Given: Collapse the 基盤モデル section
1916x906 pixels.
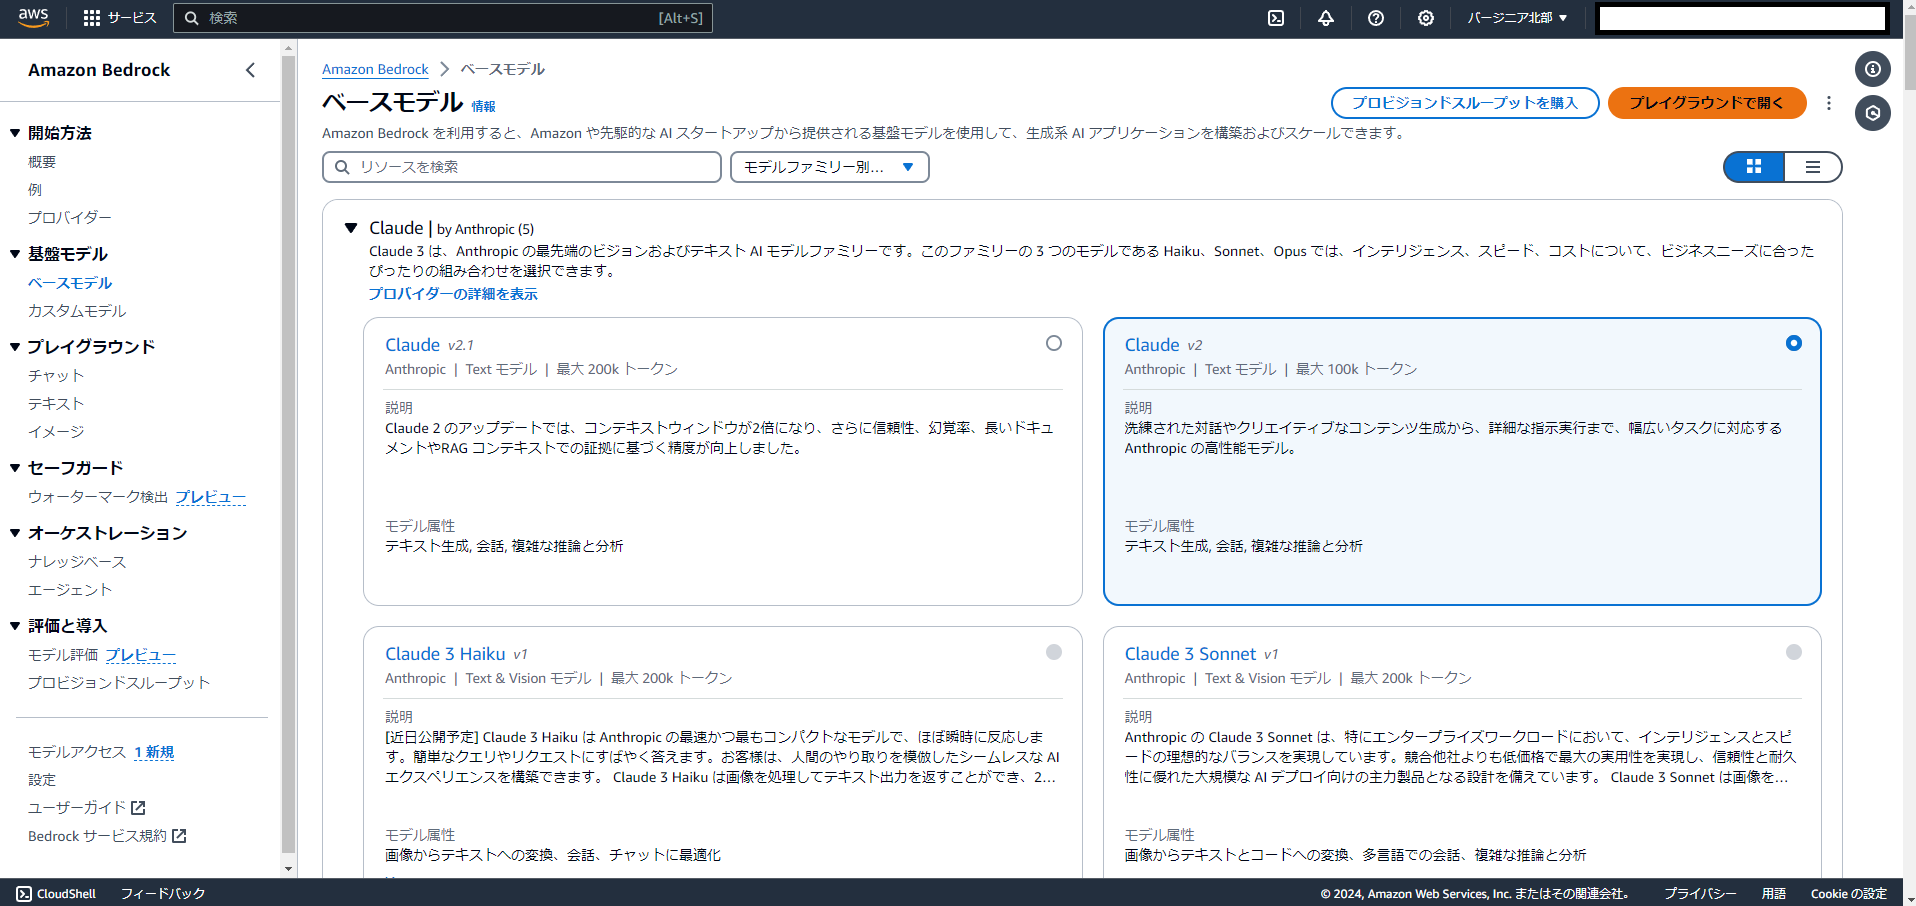Looking at the screenshot, I should coord(15,254).
